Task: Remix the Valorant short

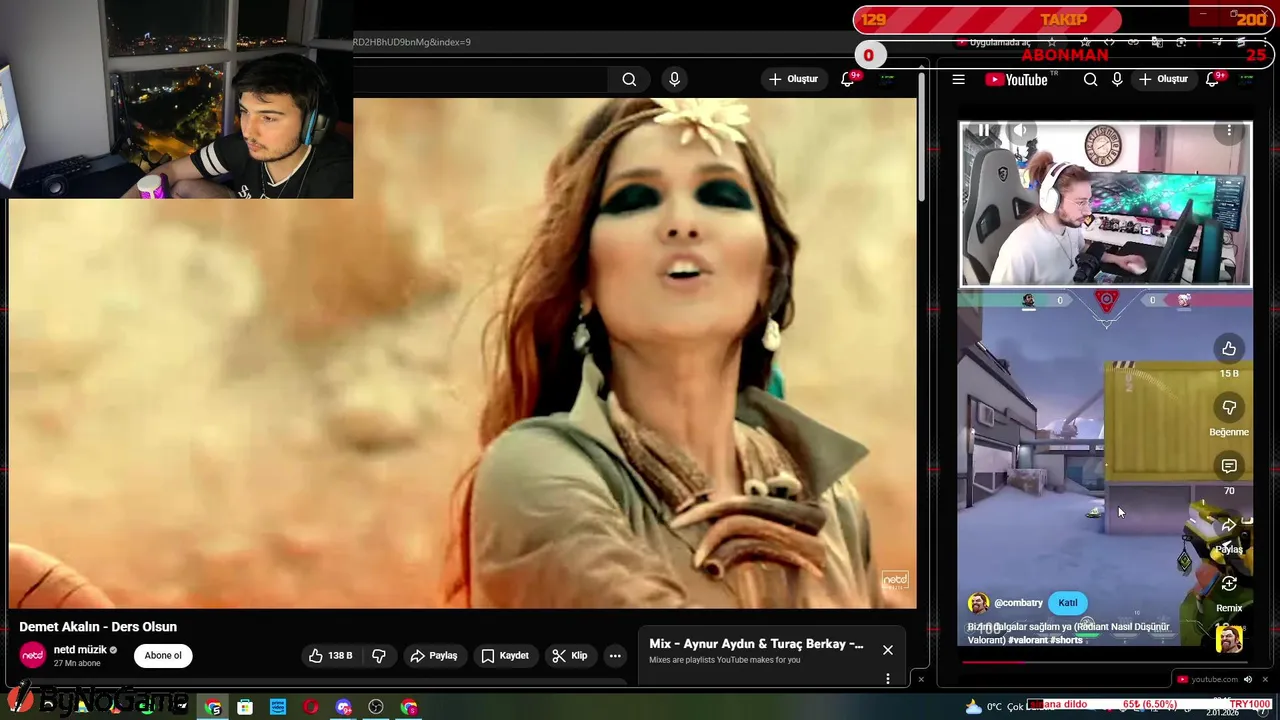Action: pyautogui.click(x=1229, y=583)
